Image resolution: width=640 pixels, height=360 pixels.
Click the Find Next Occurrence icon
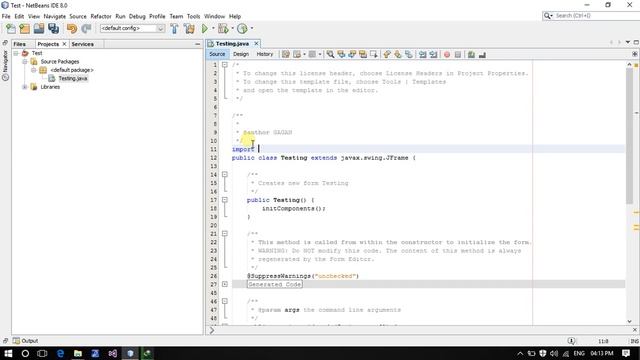[352, 54]
